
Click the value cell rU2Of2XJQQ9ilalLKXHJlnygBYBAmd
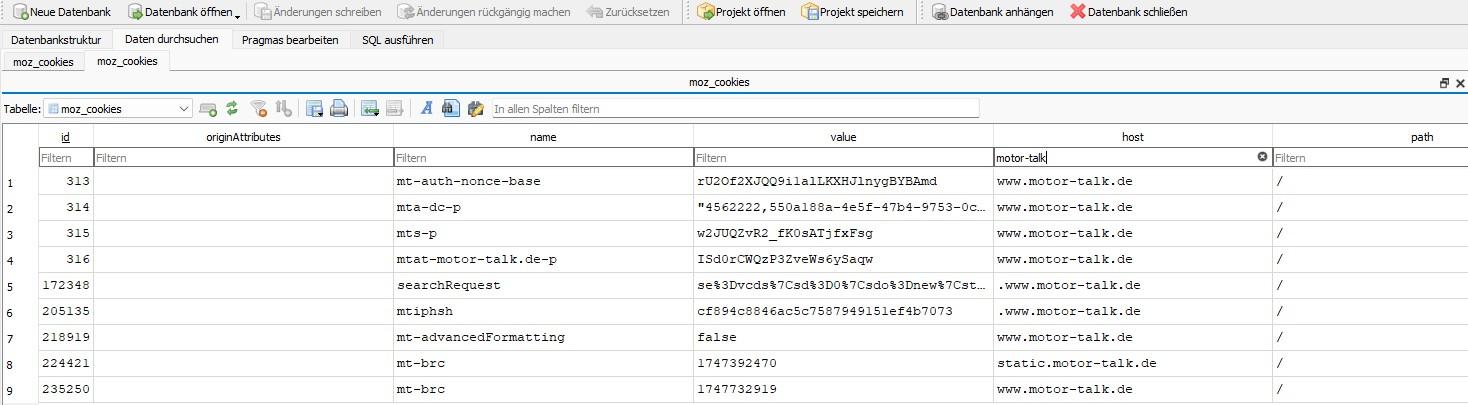(843, 182)
